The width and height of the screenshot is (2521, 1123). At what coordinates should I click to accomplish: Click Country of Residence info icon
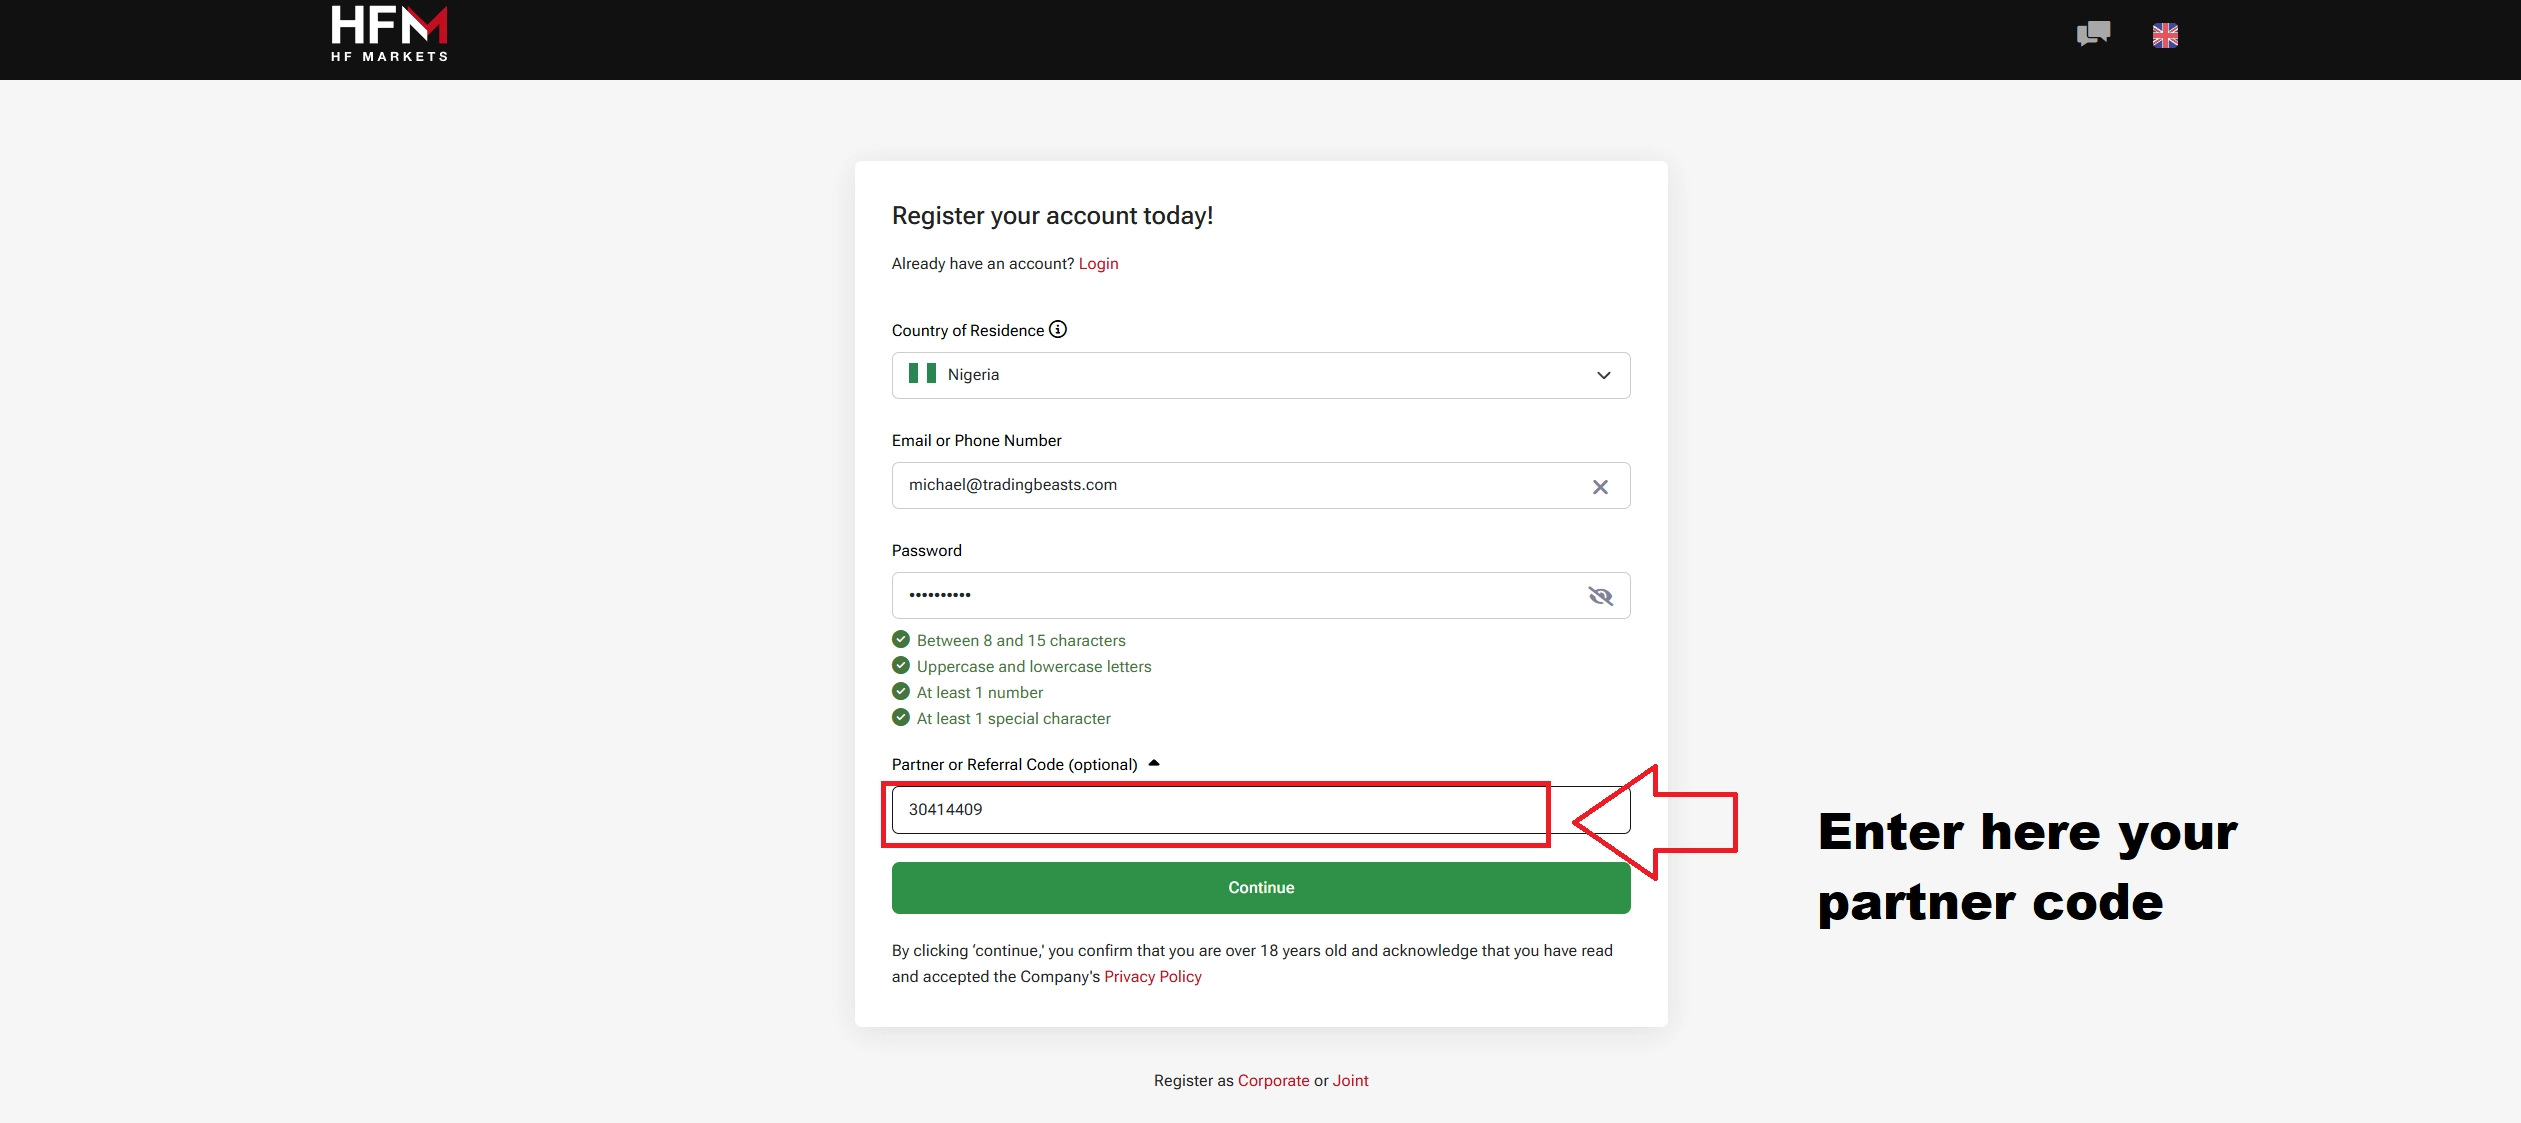tap(1058, 329)
